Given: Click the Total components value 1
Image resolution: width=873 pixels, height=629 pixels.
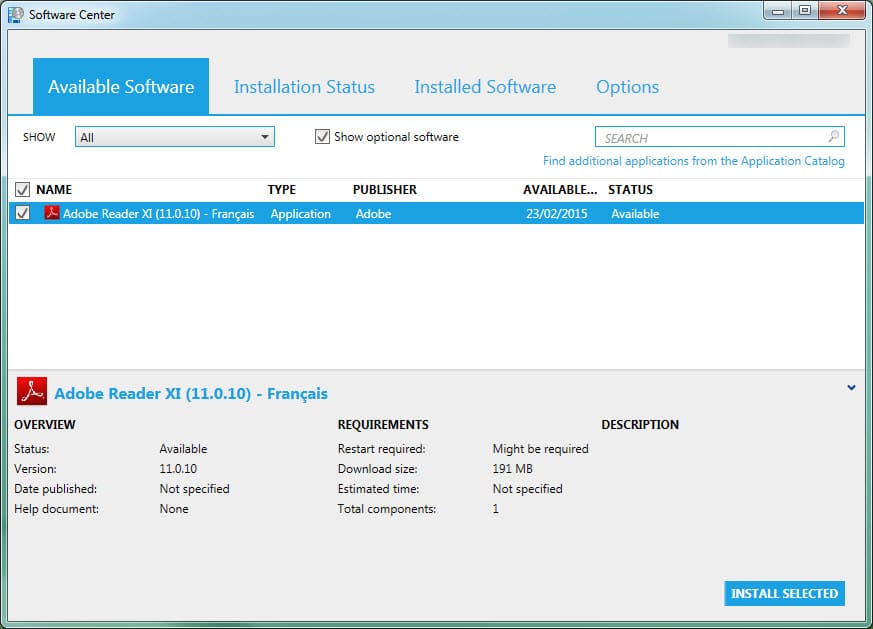Looking at the screenshot, I should click(496, 509).
